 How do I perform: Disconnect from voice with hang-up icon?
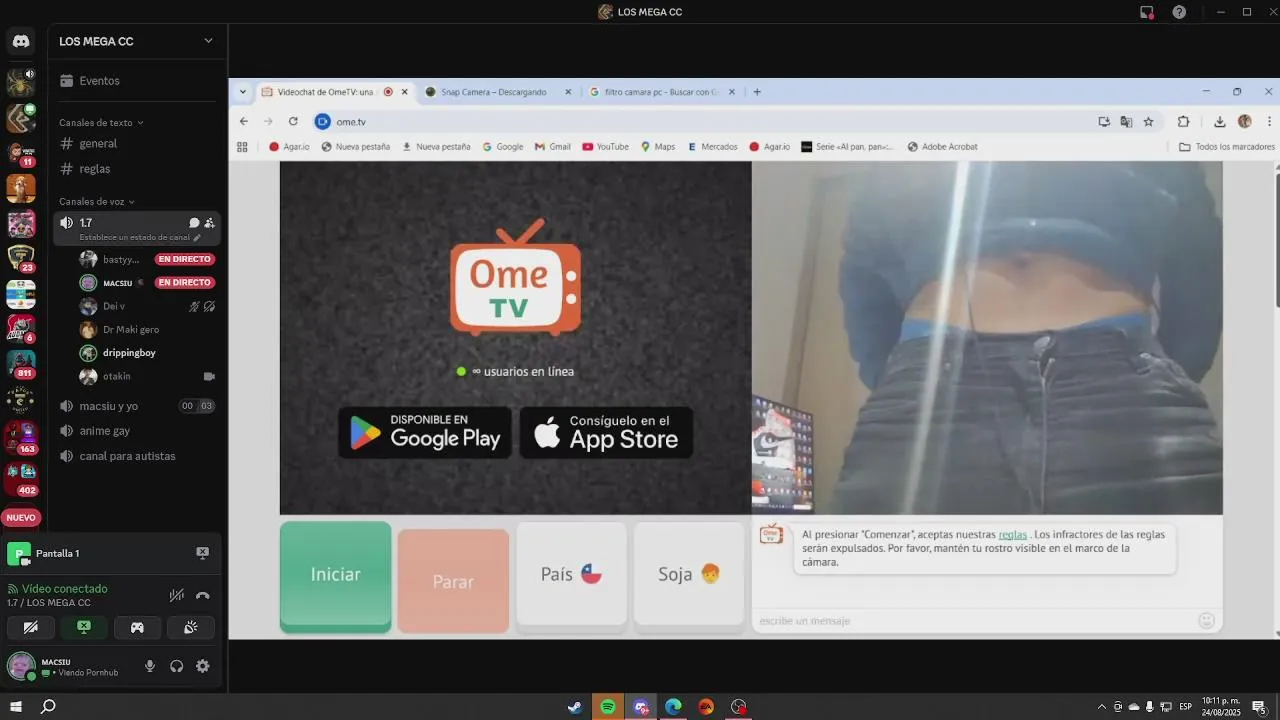(x=202, y=595)
